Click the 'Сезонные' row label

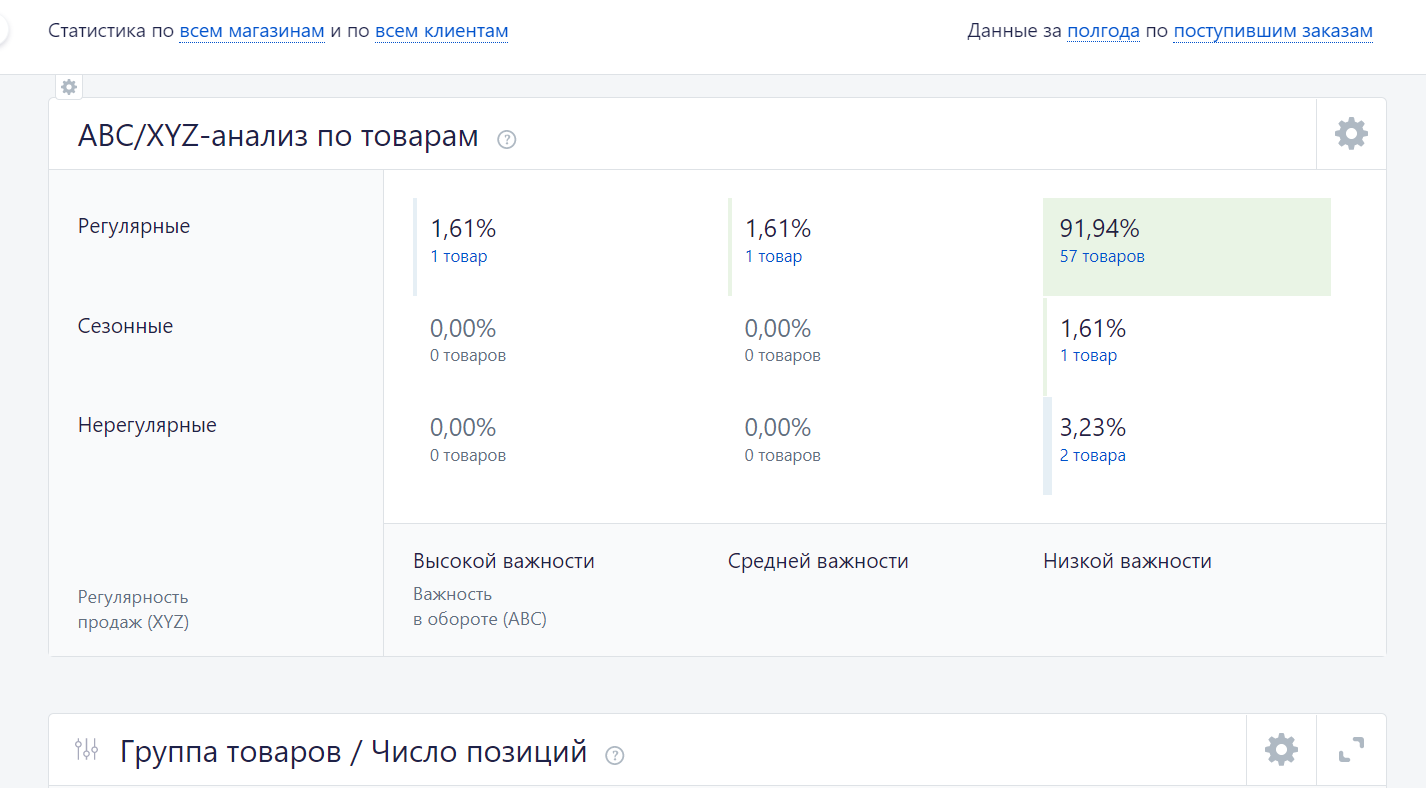point(126,326)
